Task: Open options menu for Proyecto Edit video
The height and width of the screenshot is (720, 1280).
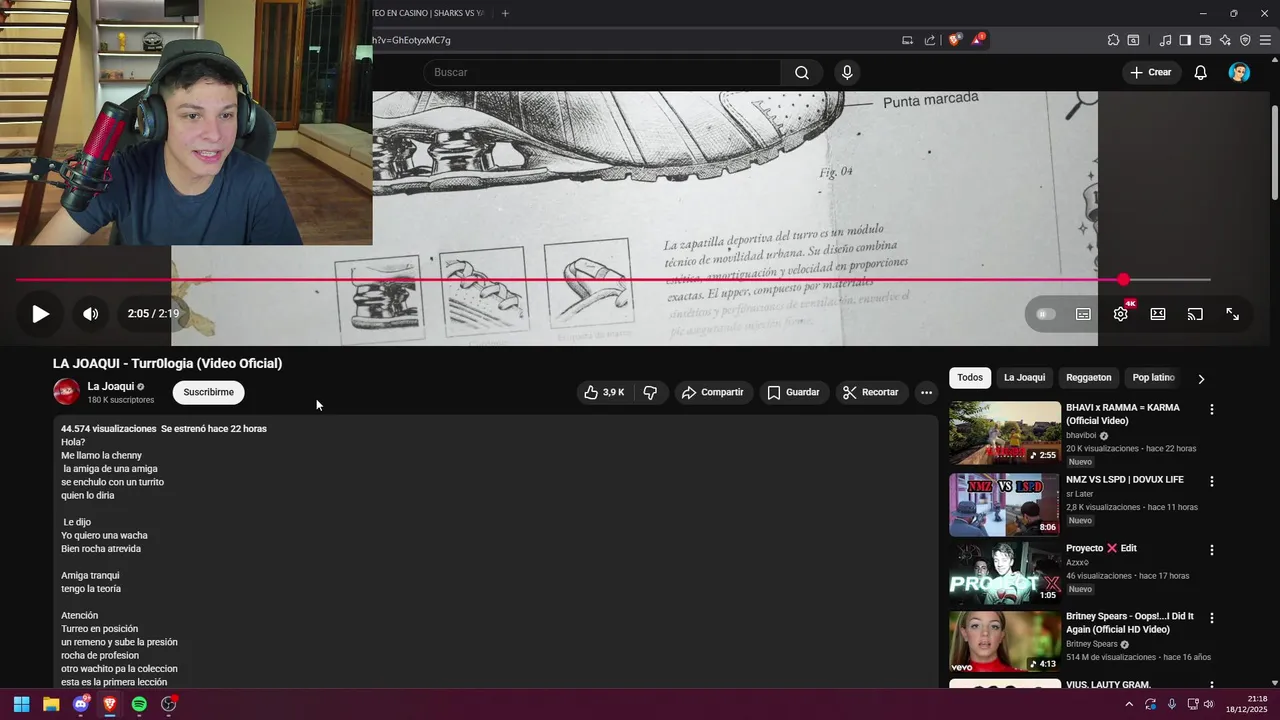Action: 1212,550
